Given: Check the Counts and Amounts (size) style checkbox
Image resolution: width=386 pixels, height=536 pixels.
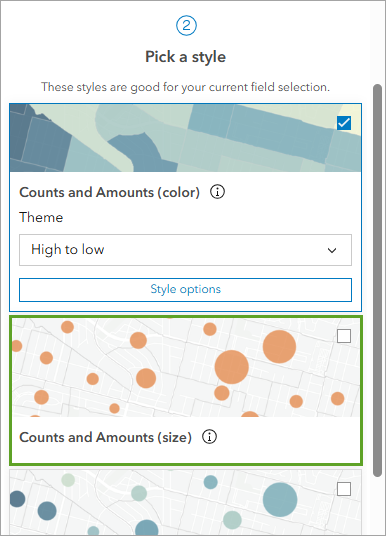Looking at the screenshot, I should point(344,336).
